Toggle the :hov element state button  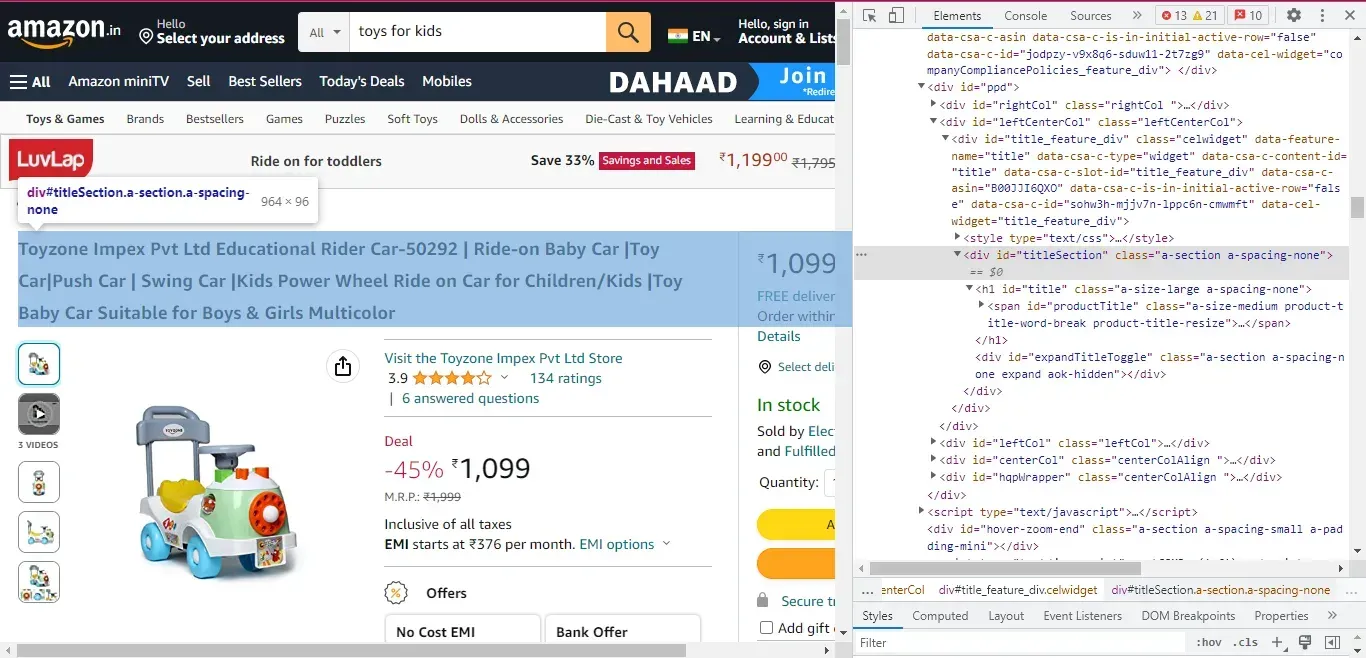click(1208, 643)
